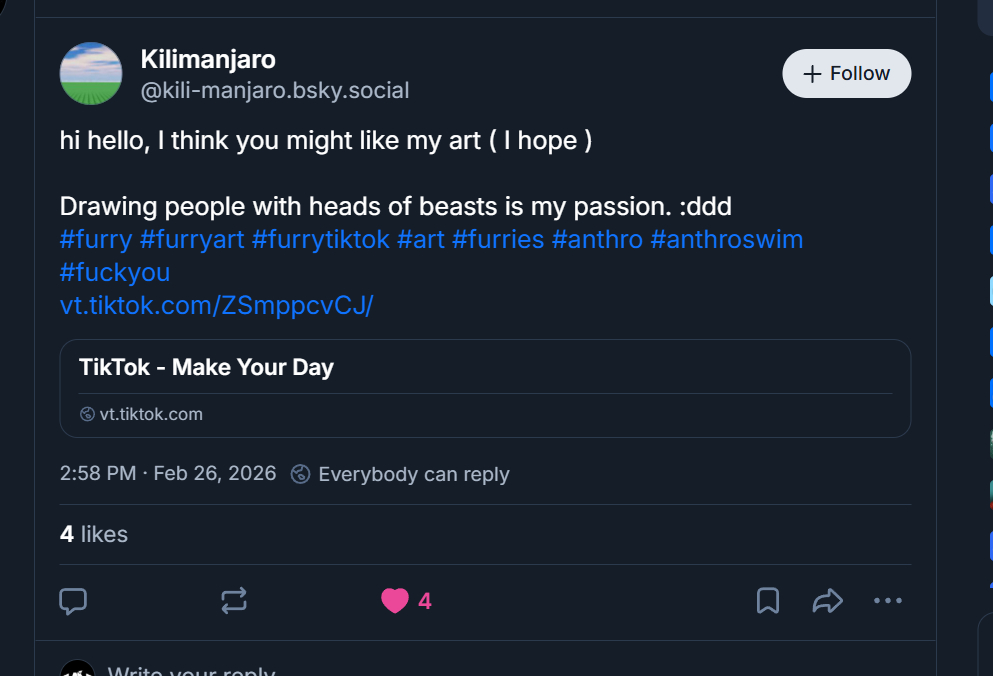The width and height of the screenshot is (993, 676).
Task: Click the Everybody can reply label
Action: 413,474
